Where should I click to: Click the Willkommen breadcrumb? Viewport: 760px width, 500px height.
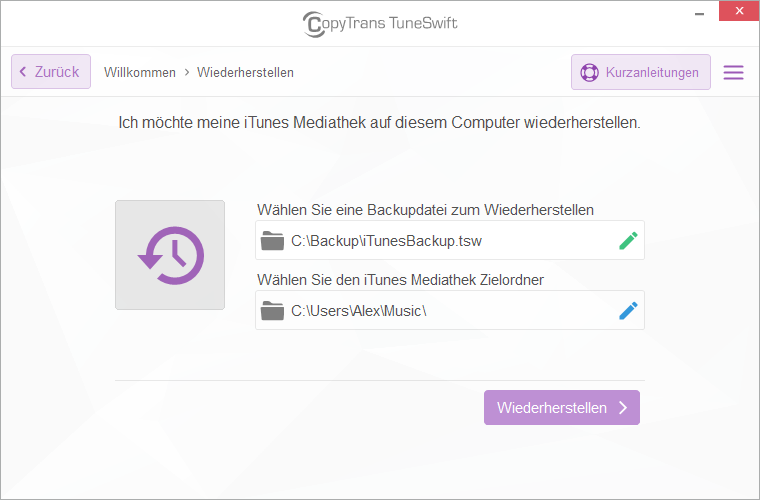(x=140, y=72)
